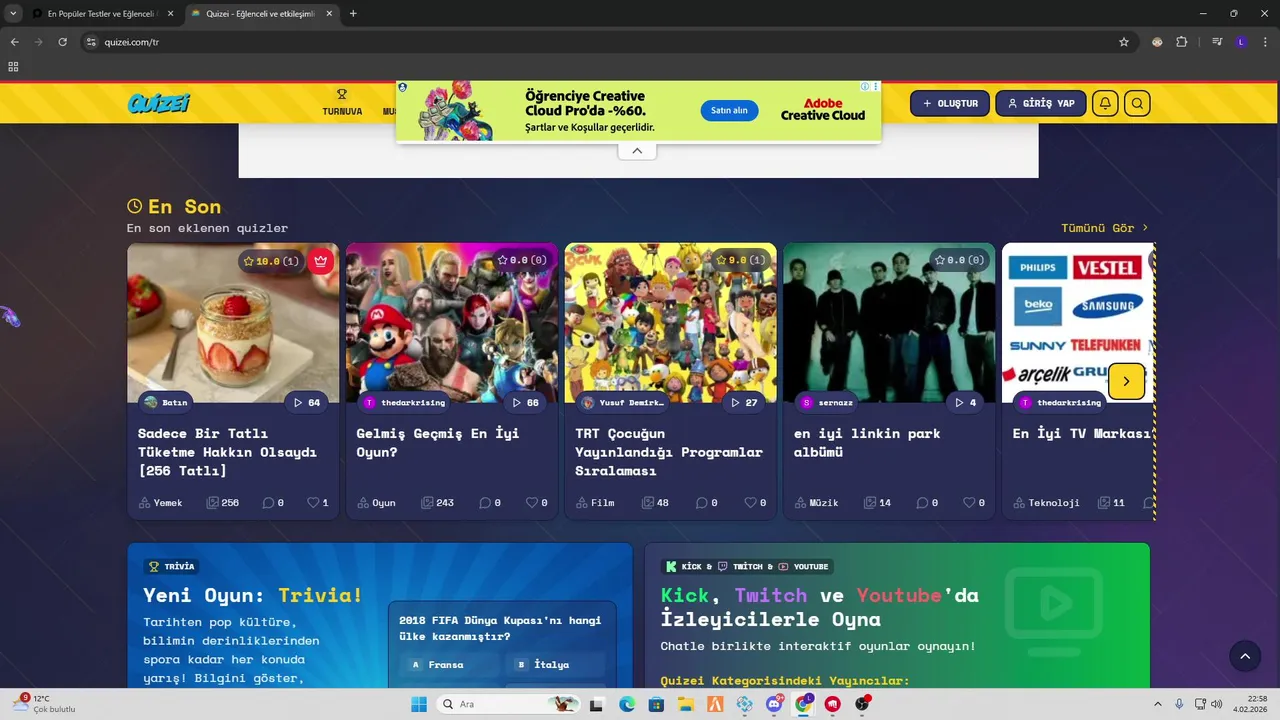Open the video game characters quiz thumbnail

pos(452,322)
